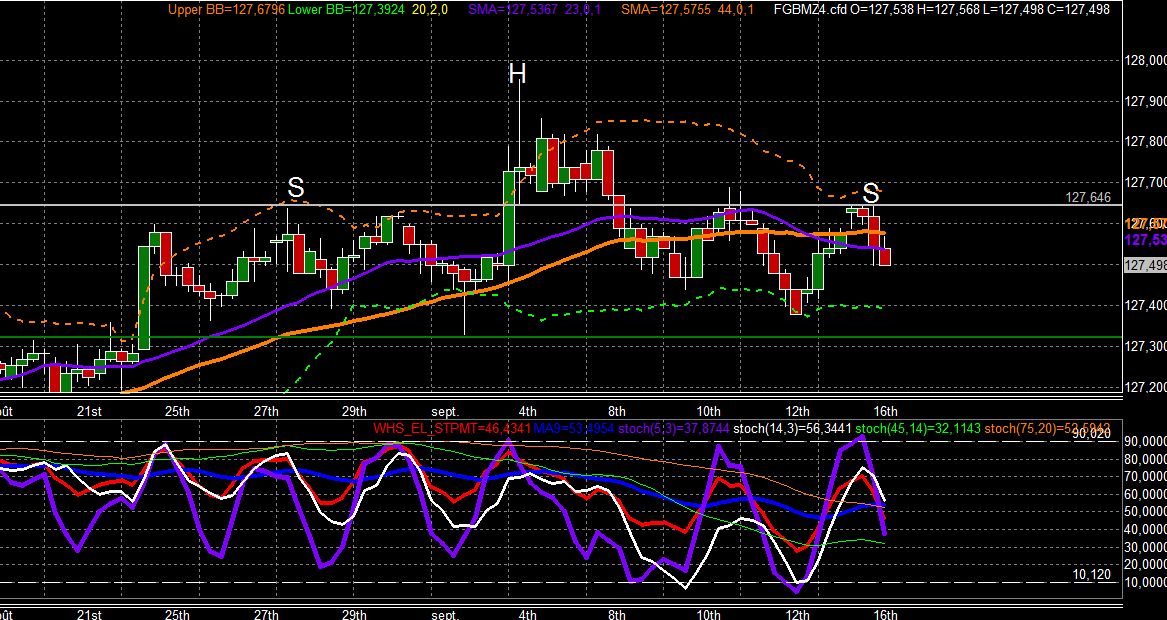The height and width of the screenshot is (620, 1167).
Task: Select the S shoulder annotation near 16th candles
Action: pyautogui.click(x=870, y=194)
